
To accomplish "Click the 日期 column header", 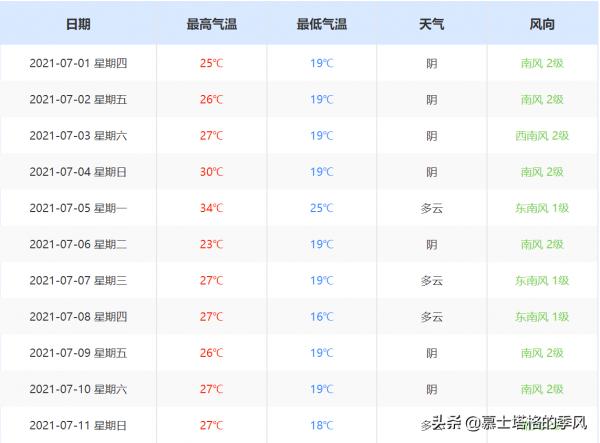I will click(x=78, y=24).
